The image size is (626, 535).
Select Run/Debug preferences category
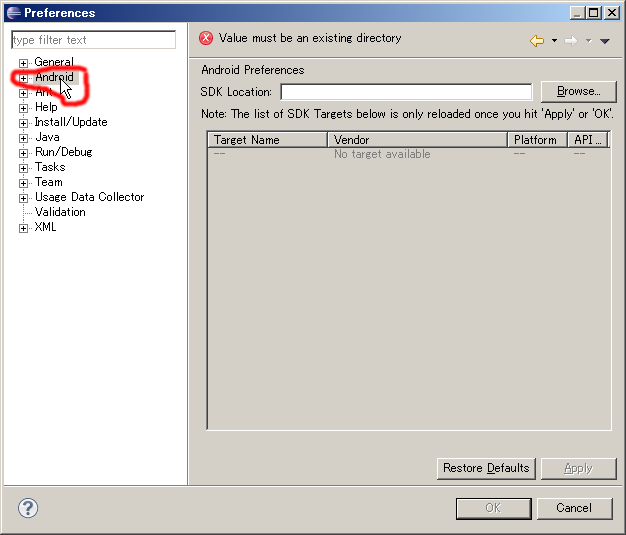63,152
